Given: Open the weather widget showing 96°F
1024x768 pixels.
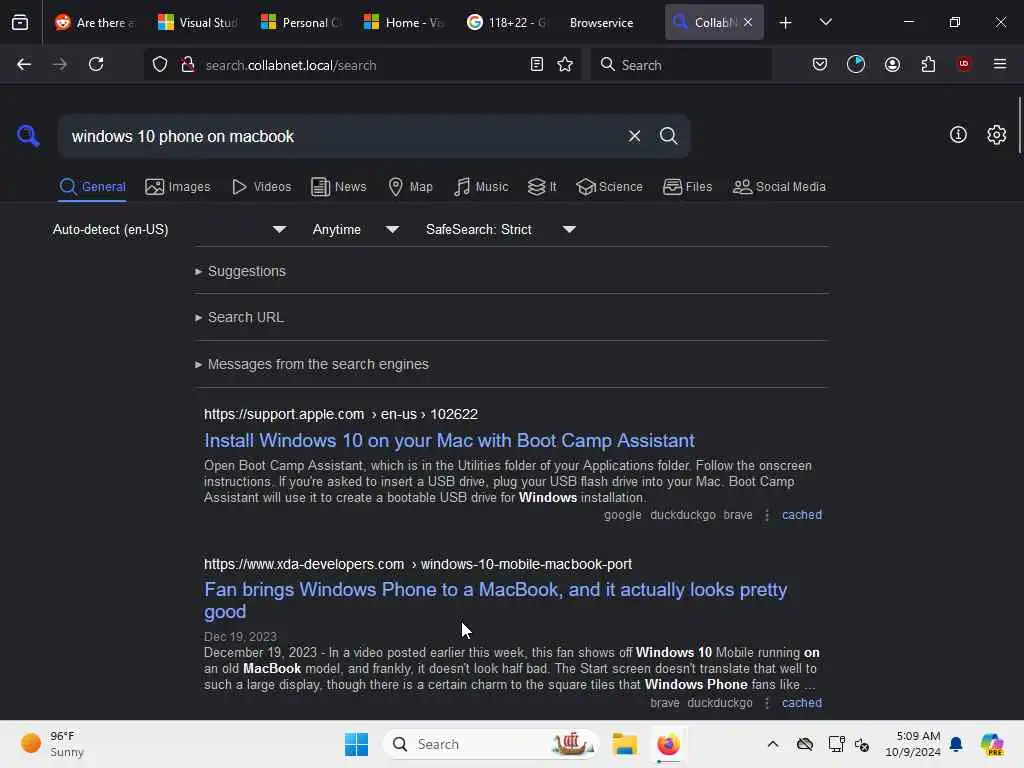Looking at the screenshot, I should point(52,744).
